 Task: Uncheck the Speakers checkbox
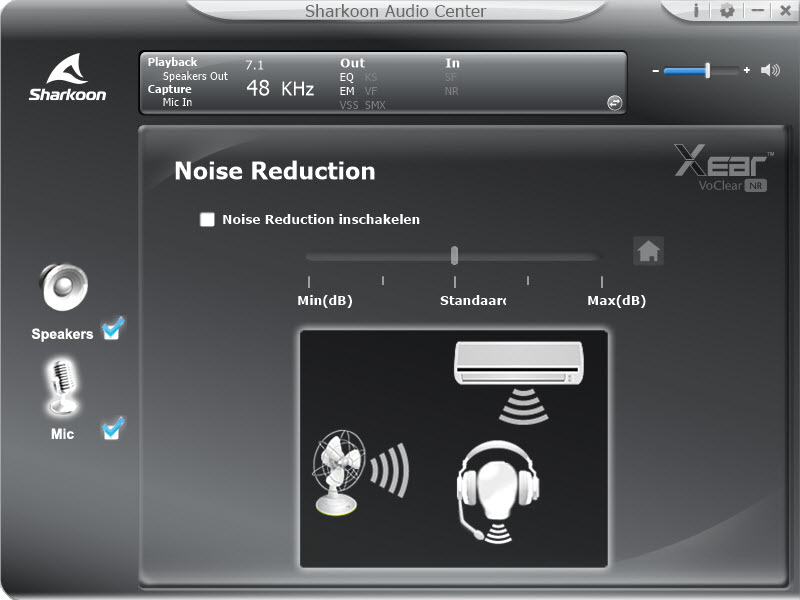(112, 330)
